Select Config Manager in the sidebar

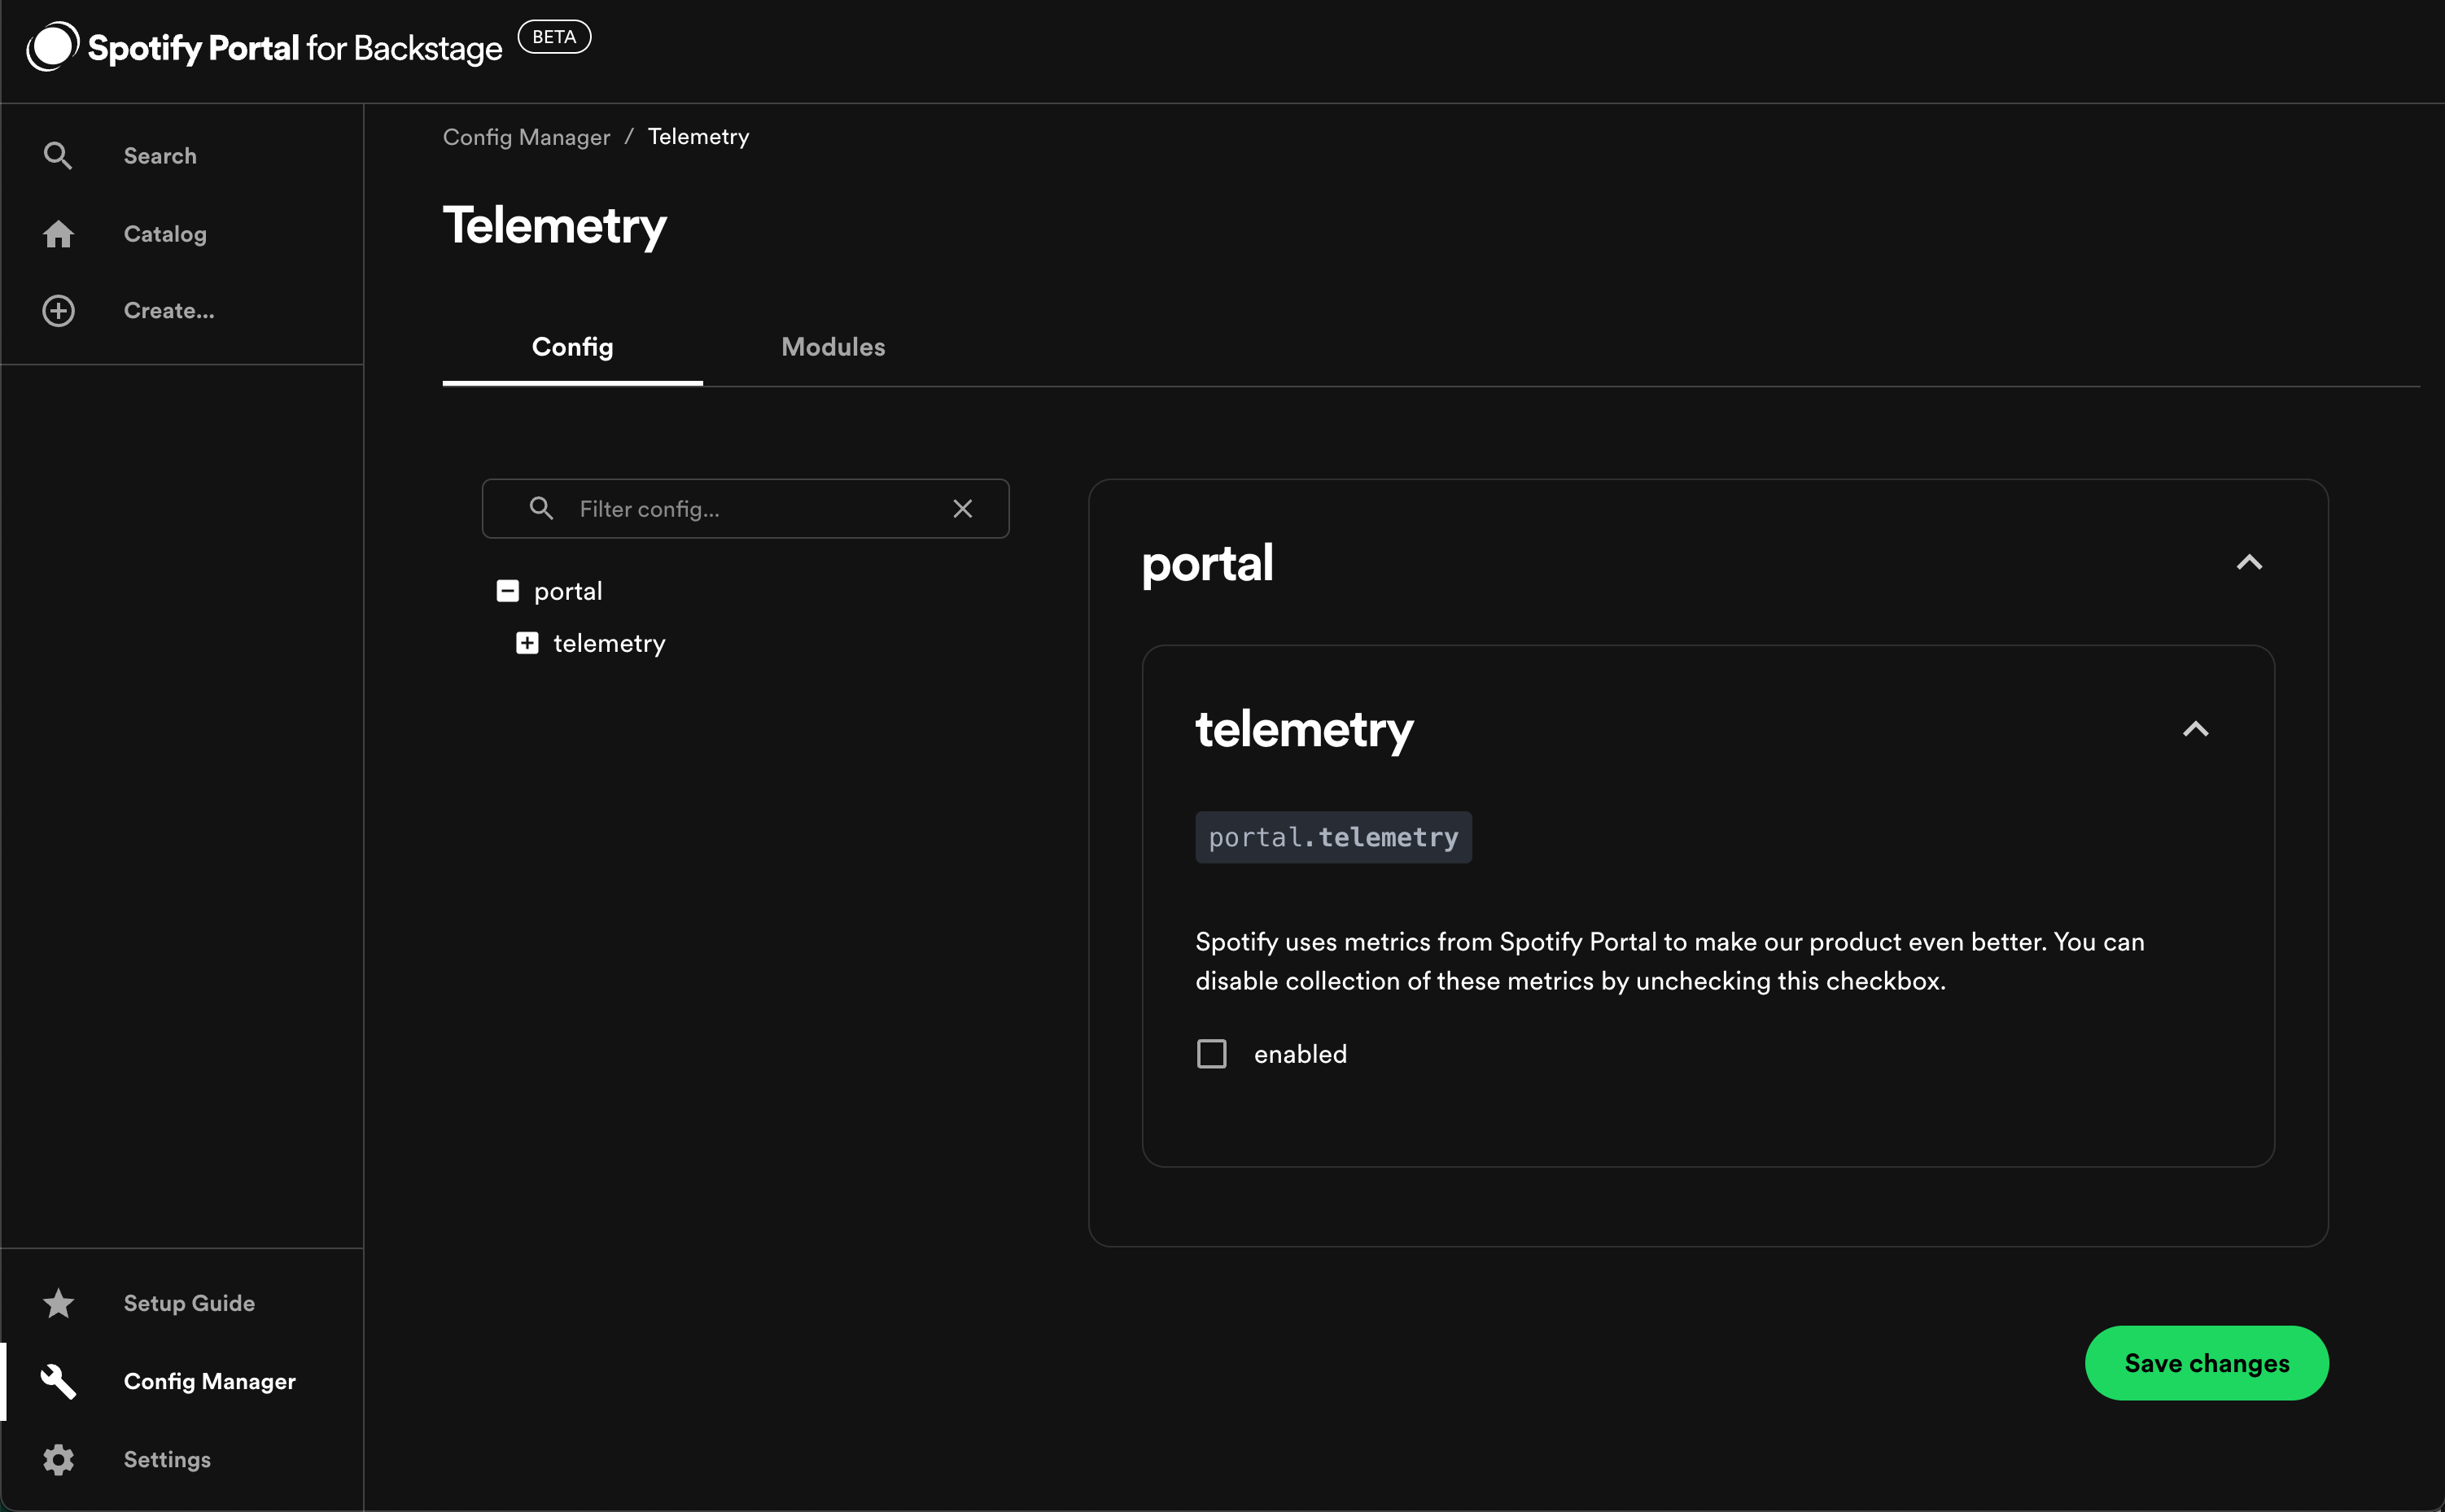click(x=181, y=1381)
